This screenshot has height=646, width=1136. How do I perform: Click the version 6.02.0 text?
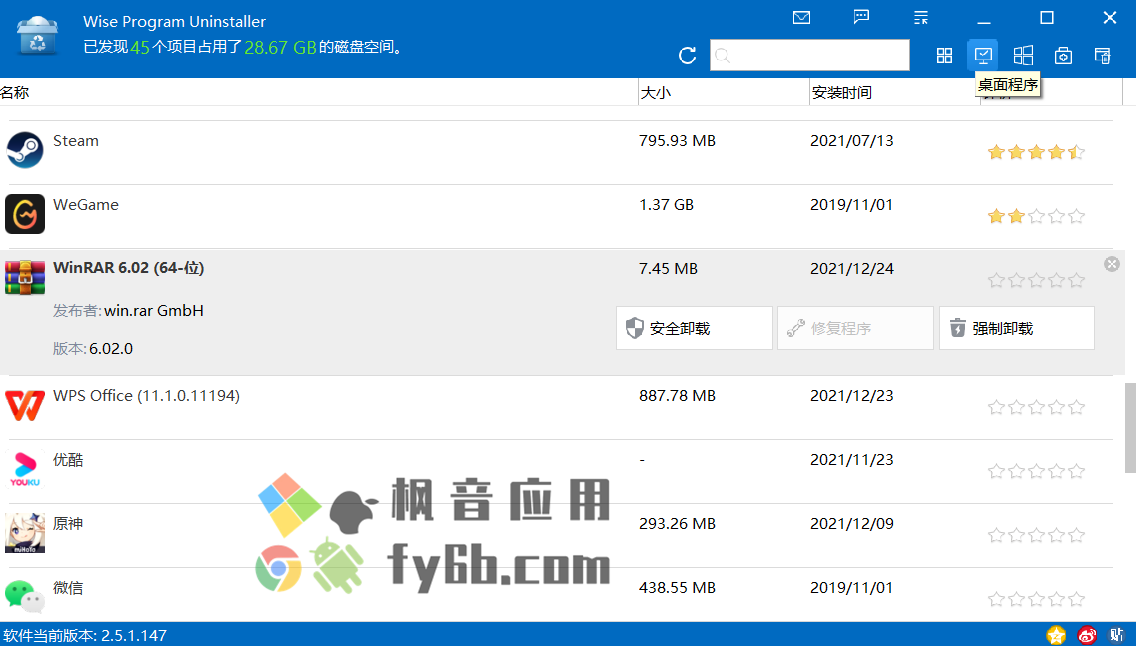[x=111, y=348]
